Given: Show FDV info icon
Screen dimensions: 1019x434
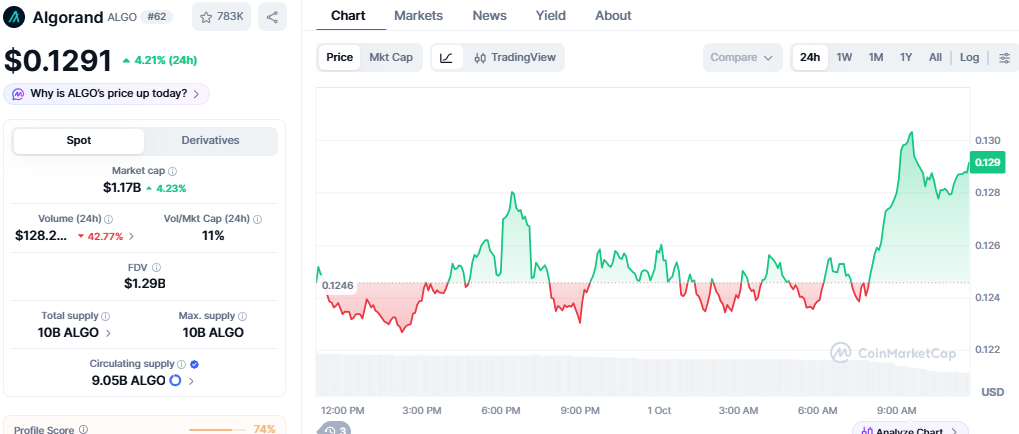Looking at the screenshot, I should coord(156,267).
